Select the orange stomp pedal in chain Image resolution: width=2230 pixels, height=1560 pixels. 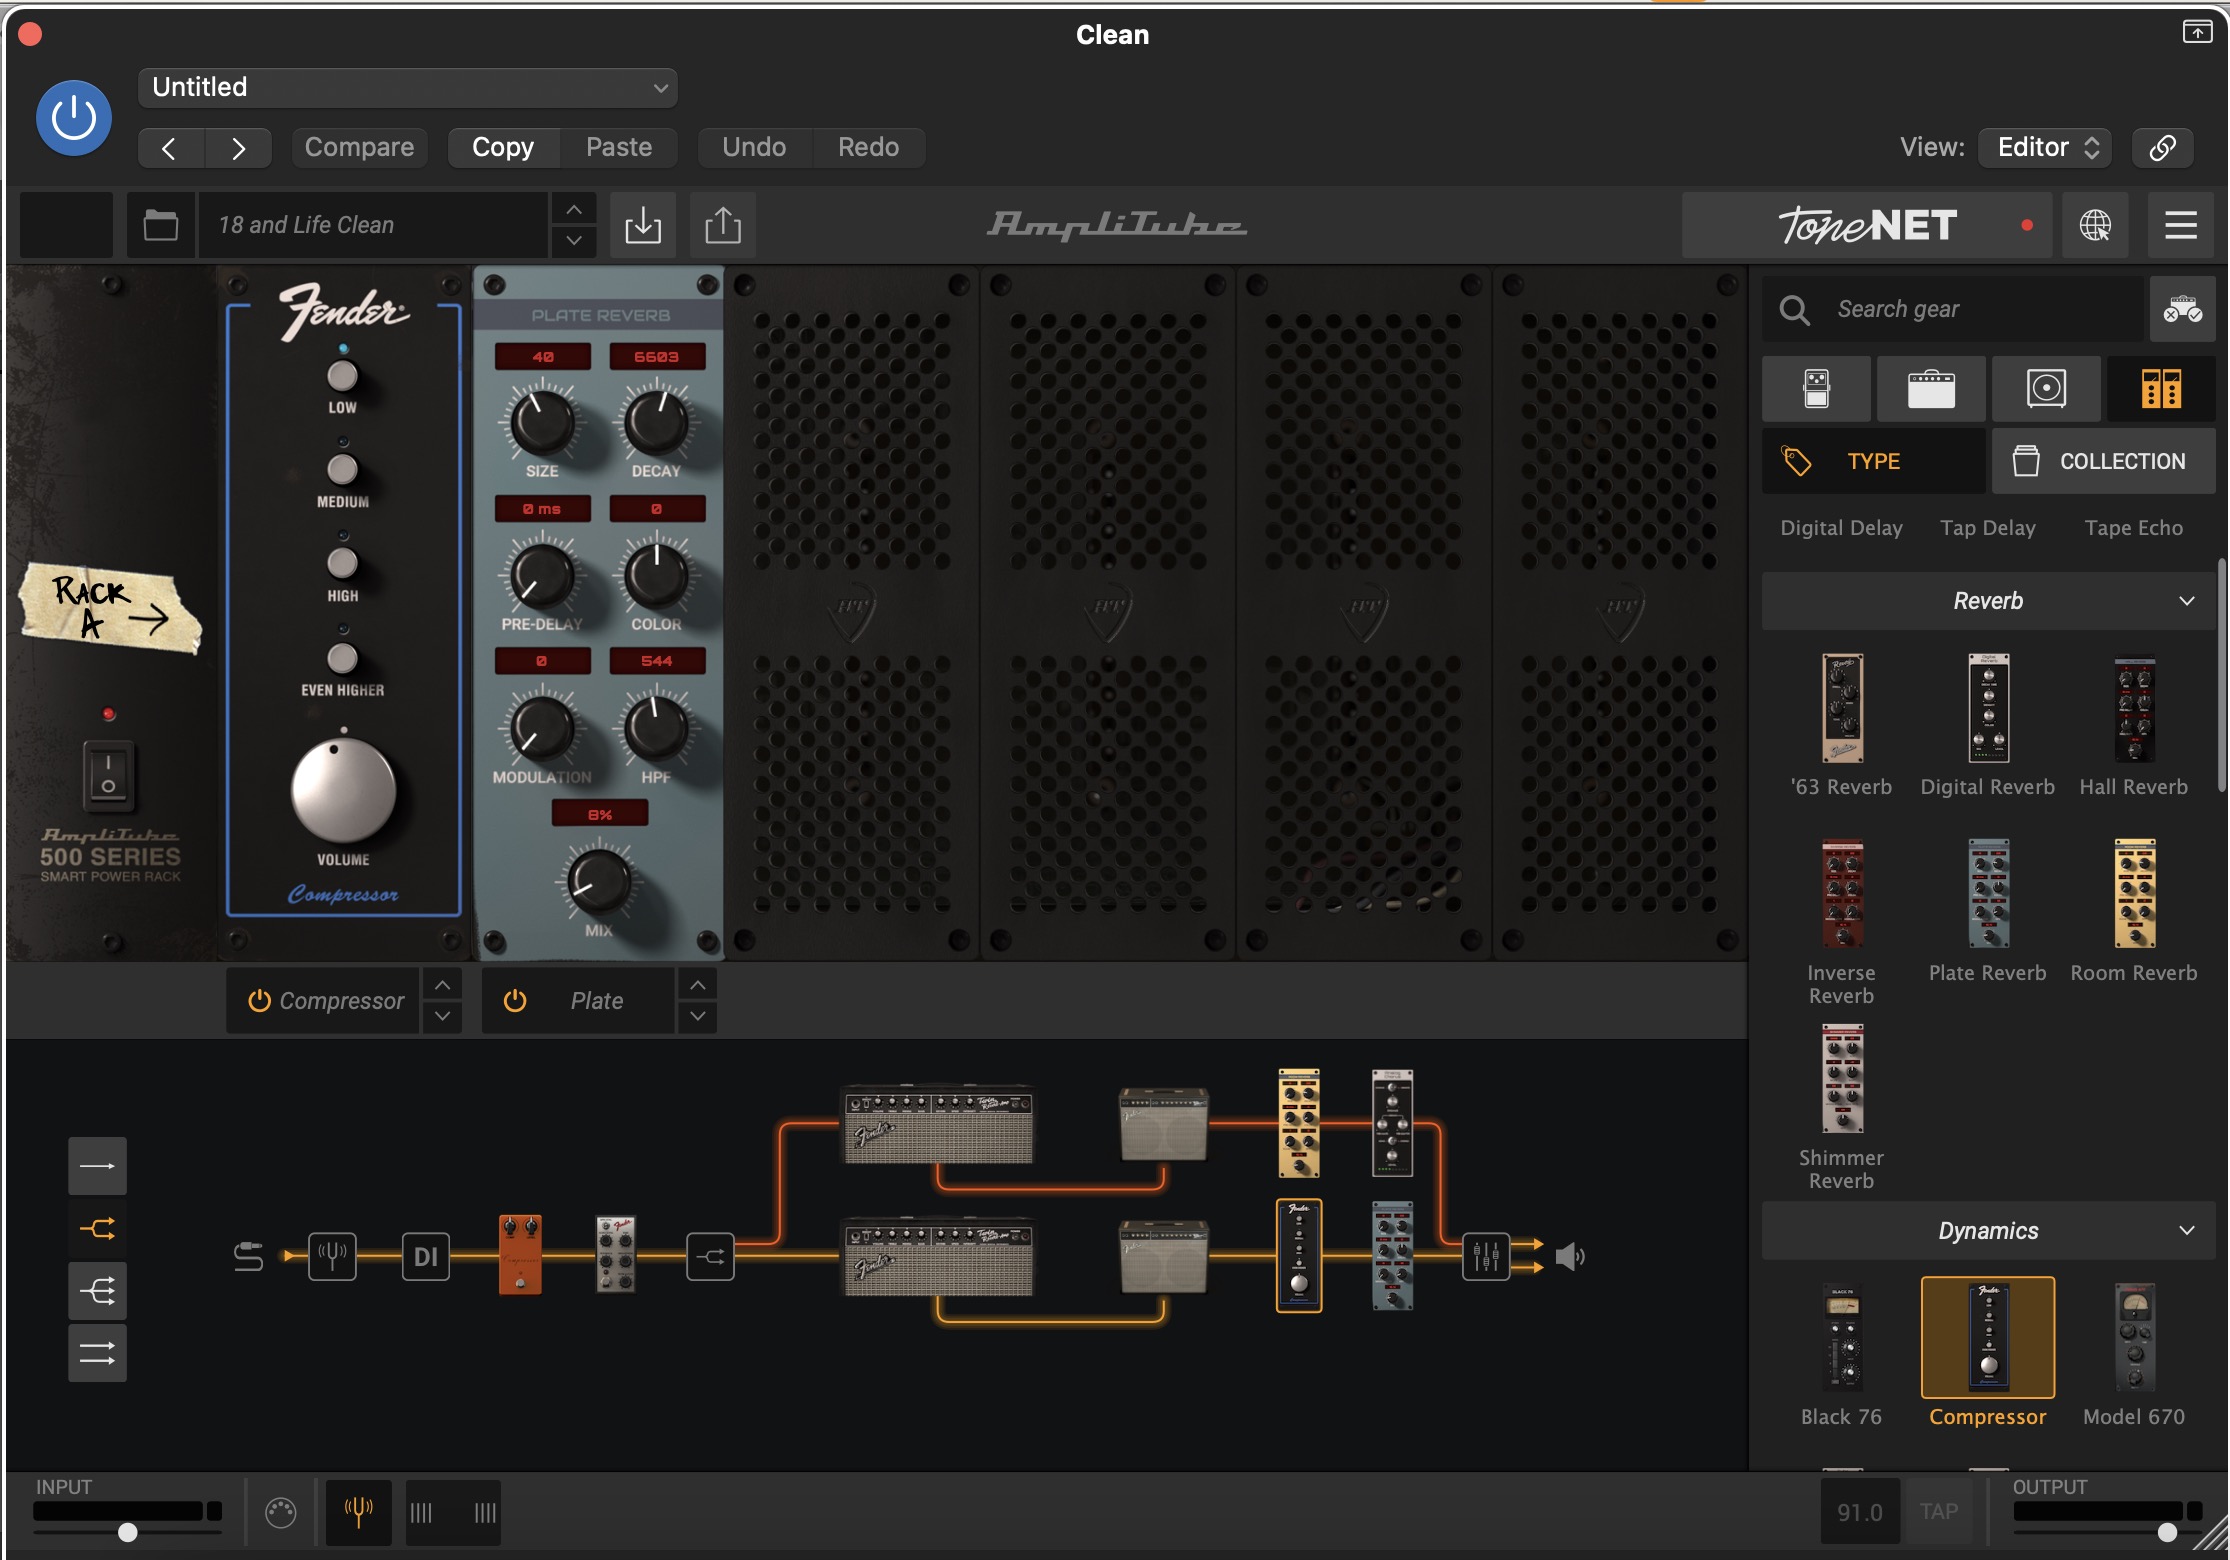click(x=520, y=1255)
